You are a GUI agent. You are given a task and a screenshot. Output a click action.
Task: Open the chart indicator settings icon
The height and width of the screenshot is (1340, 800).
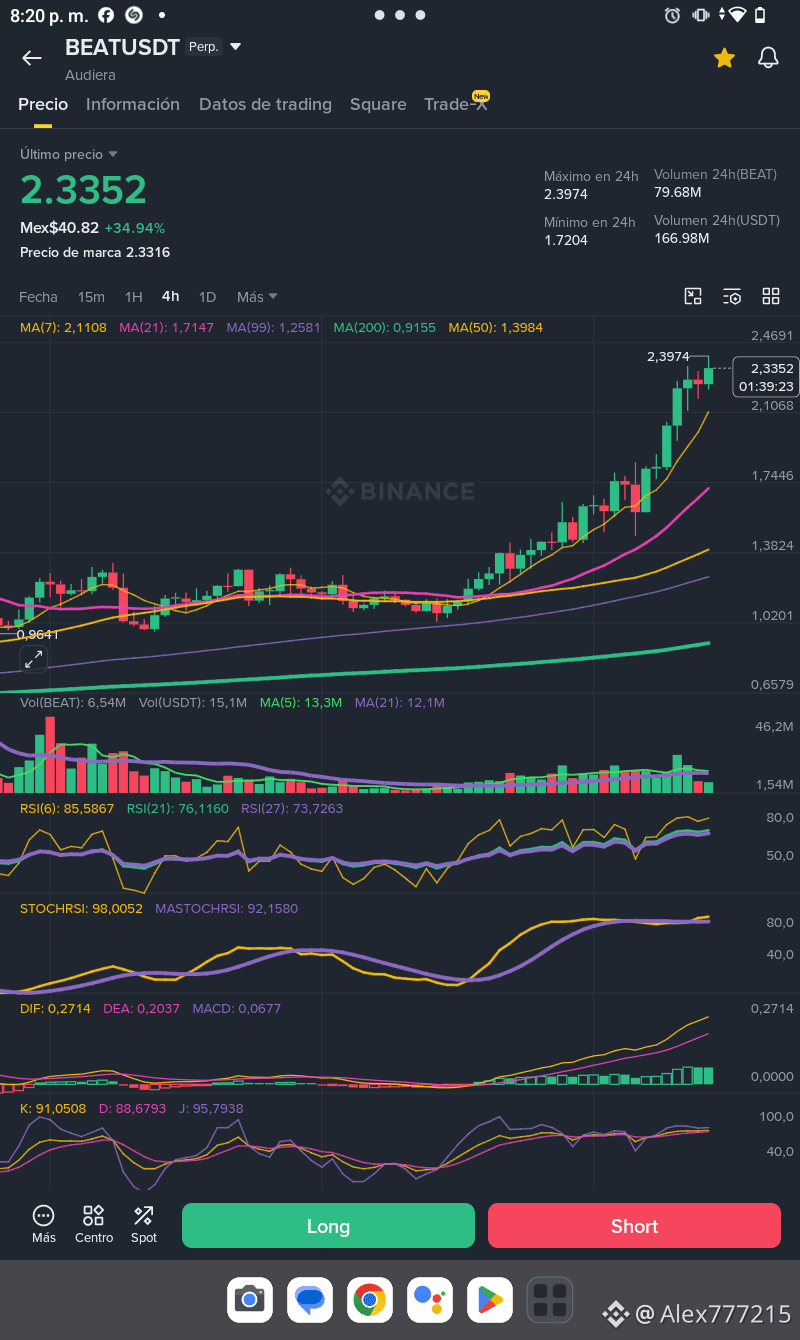tap(732, 296)
